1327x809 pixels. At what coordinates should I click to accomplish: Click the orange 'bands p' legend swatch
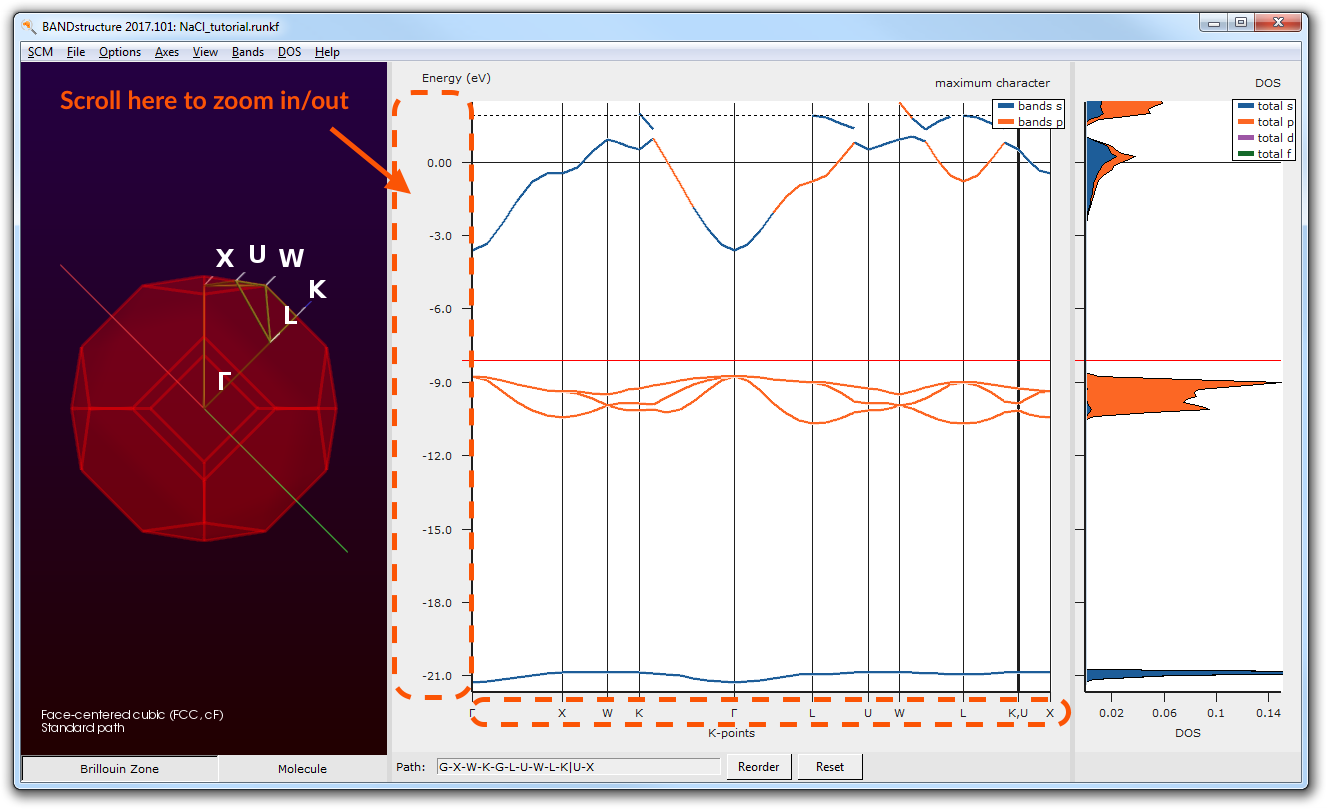click(x=1005, y=122)
